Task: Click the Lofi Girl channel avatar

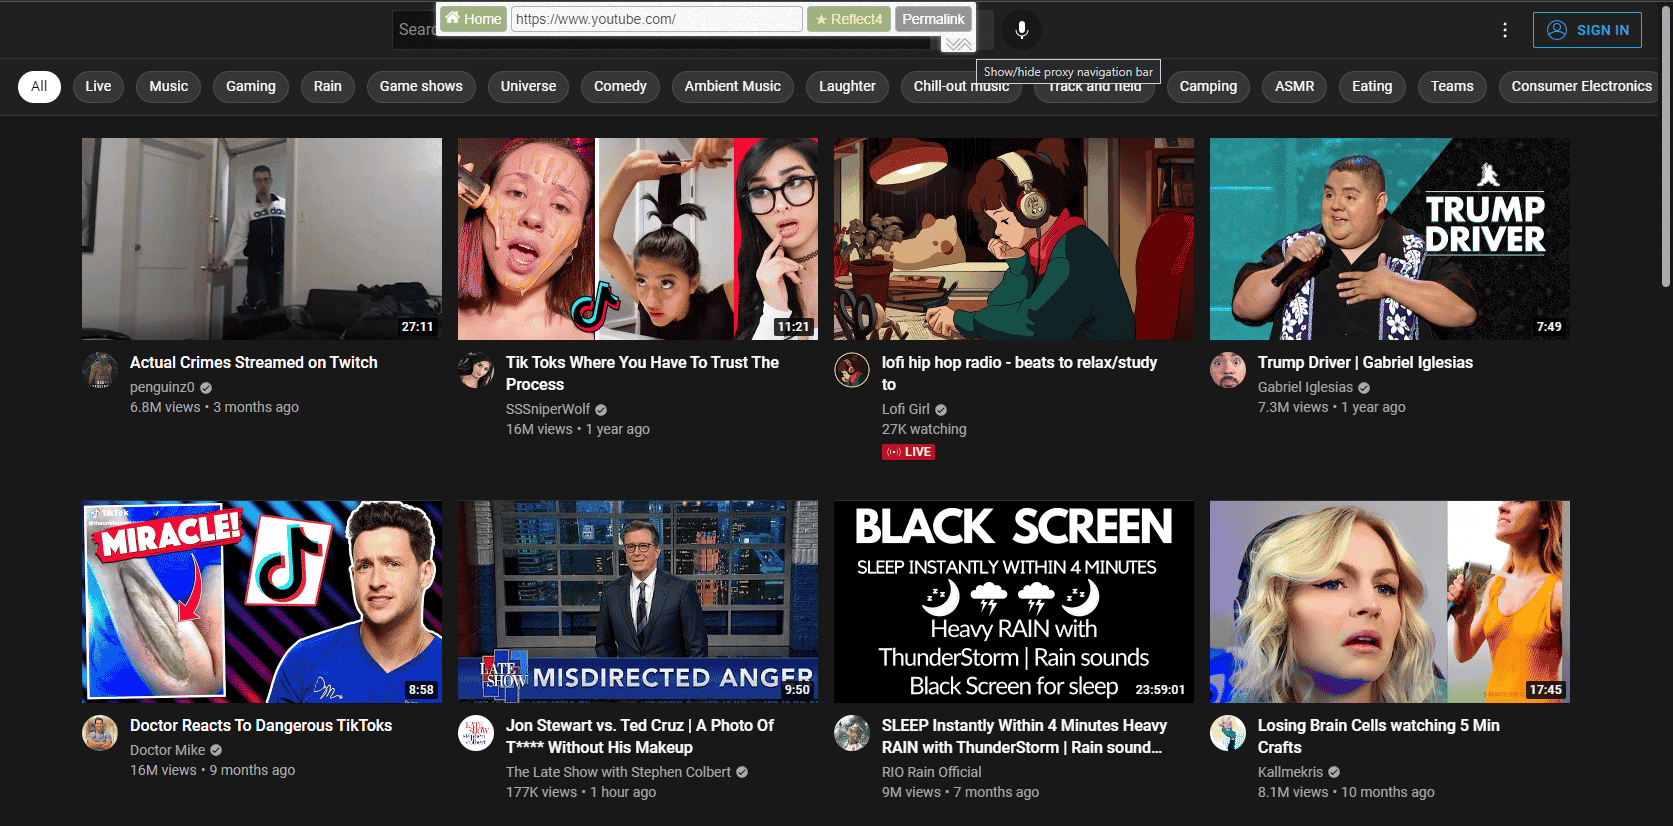Action: click(x=852, y=370)
